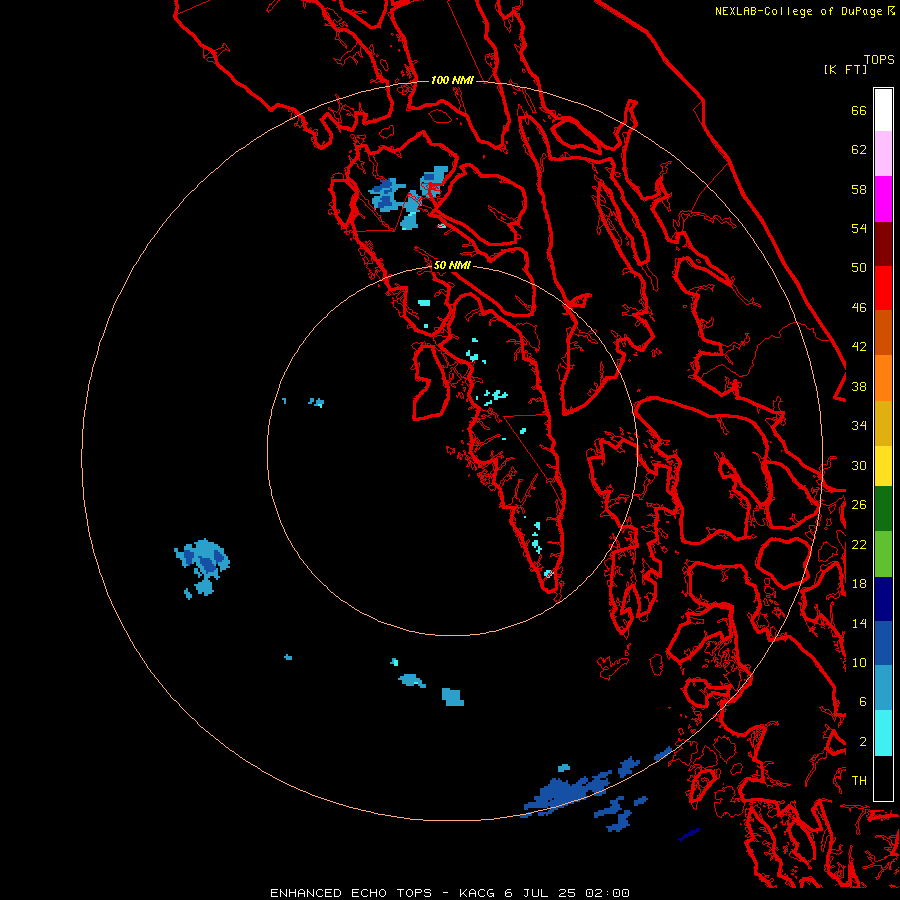Image resolution: width=900 pixels, height=900 pixels.
Task: Click the medium blue legend swatch
Action: tap(883, 643)
